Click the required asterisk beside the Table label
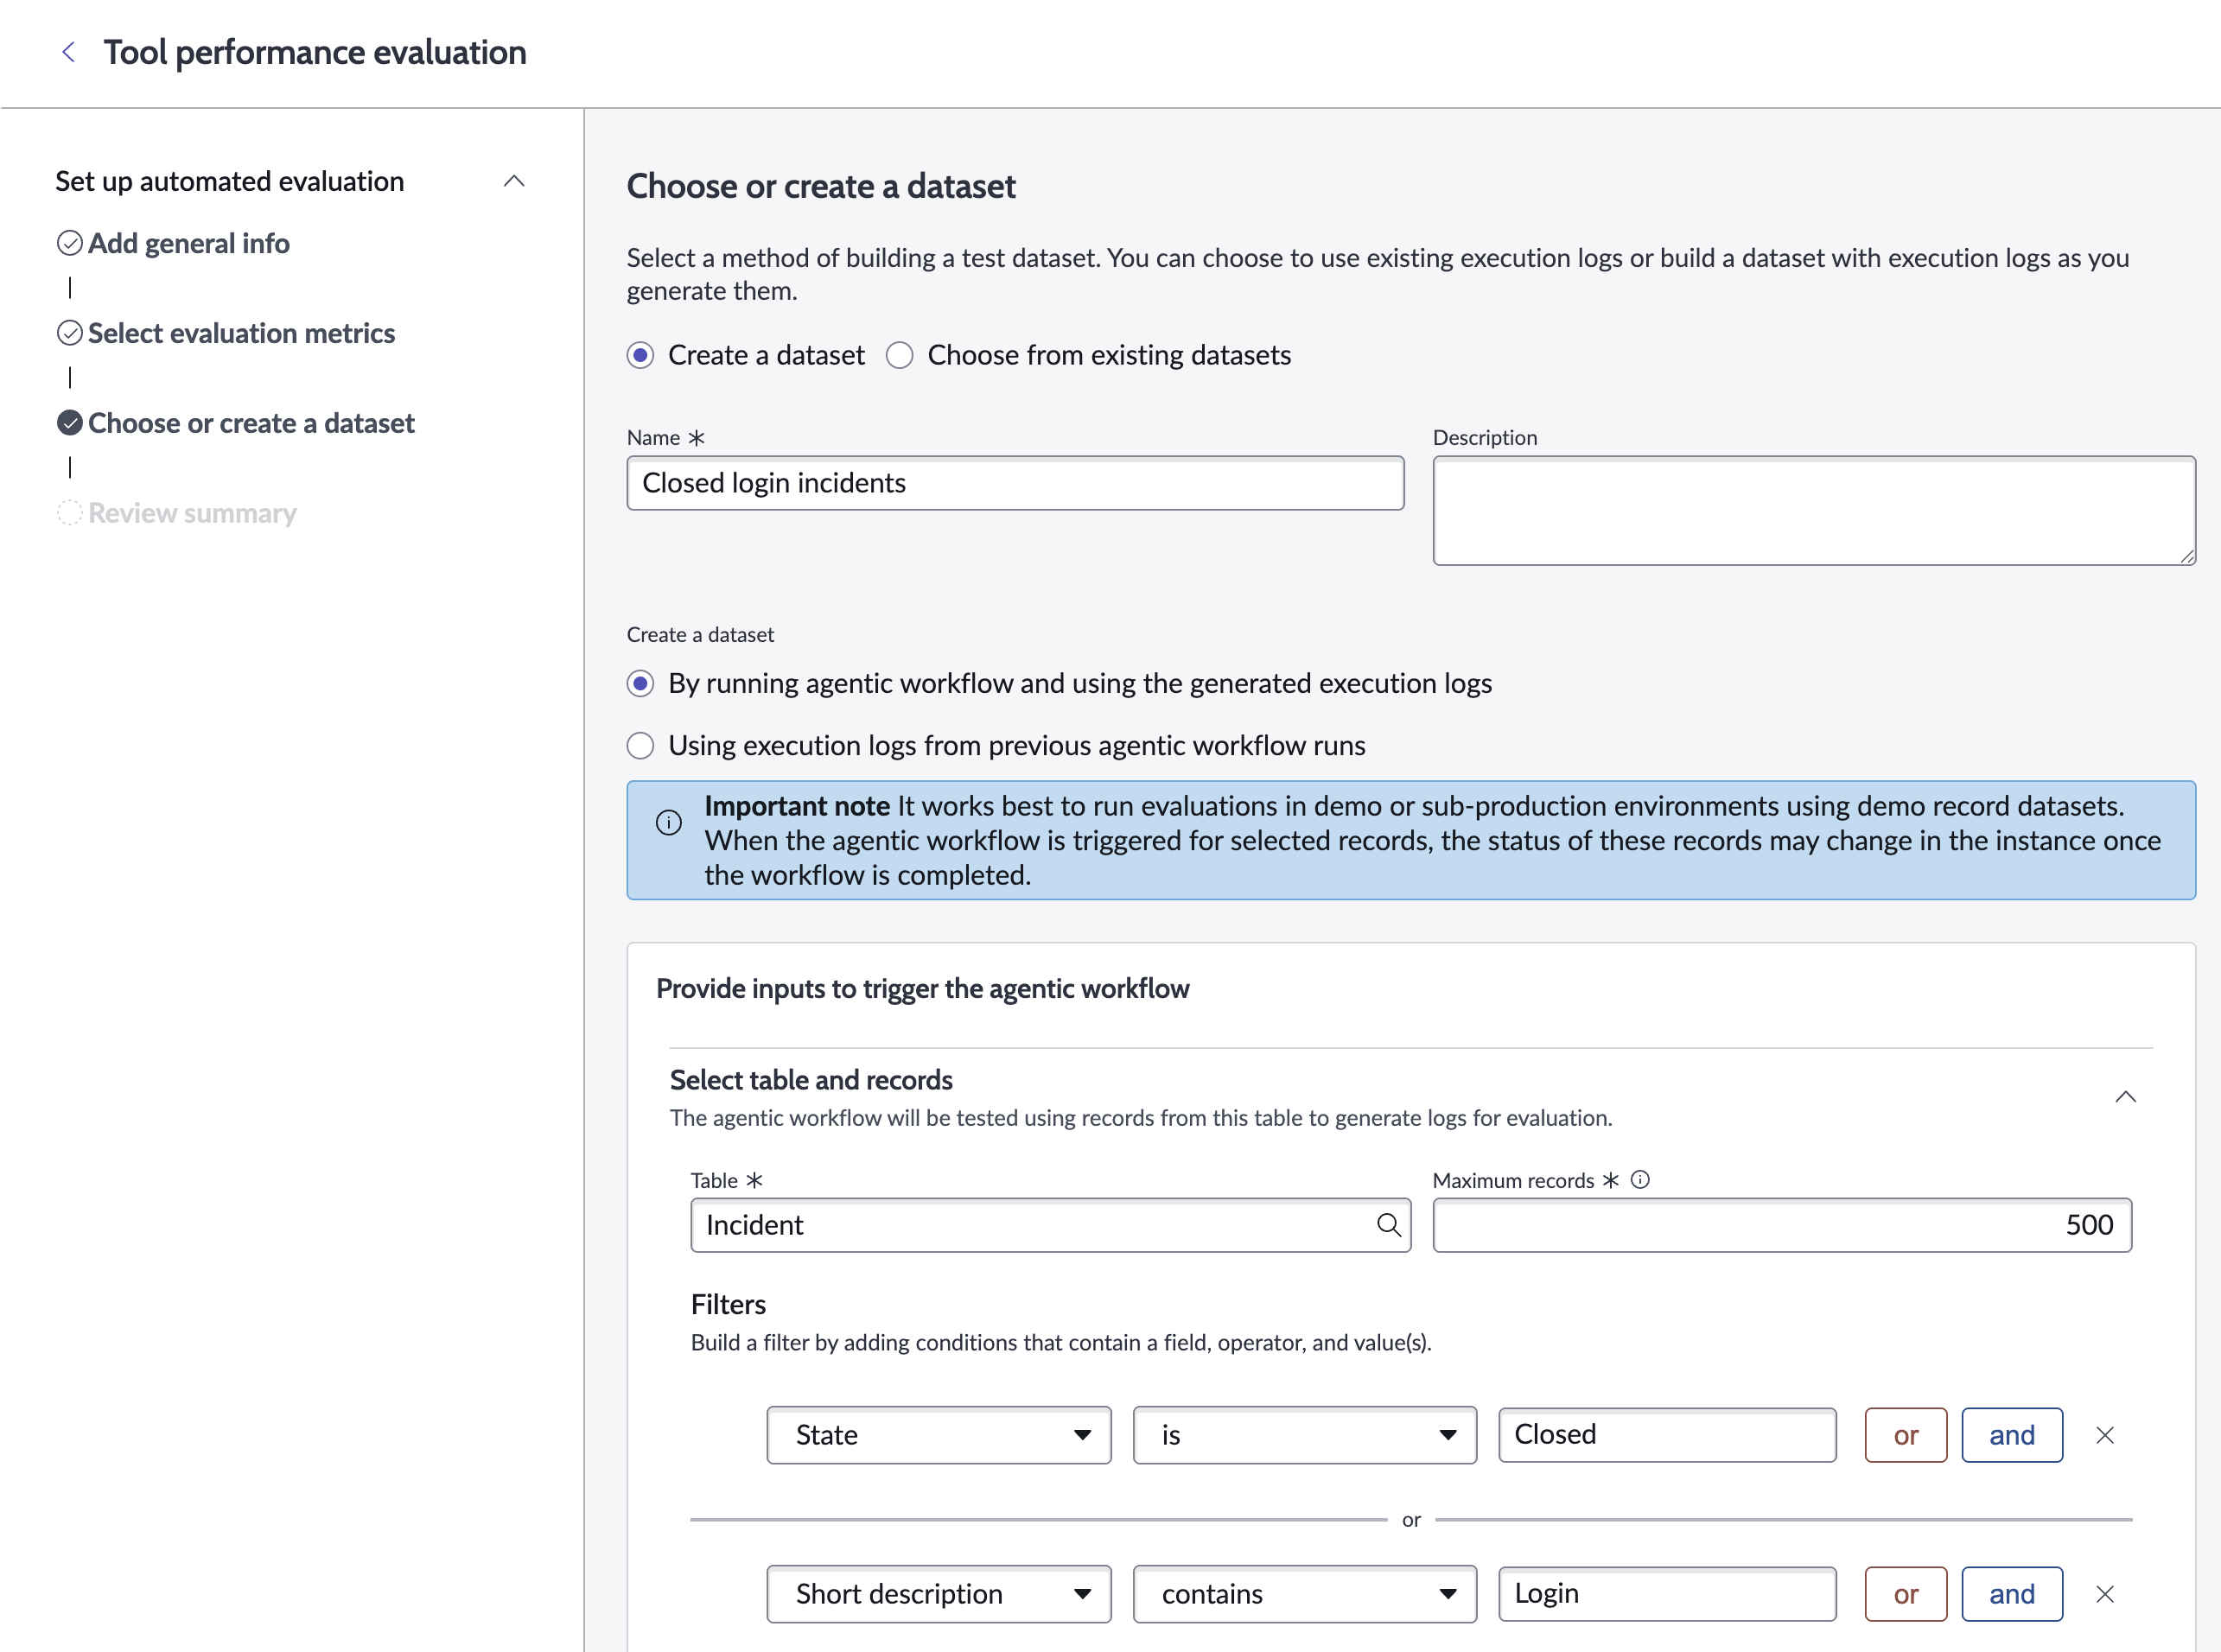This screenshot has width=2221, height=1652. (754, 1180)
